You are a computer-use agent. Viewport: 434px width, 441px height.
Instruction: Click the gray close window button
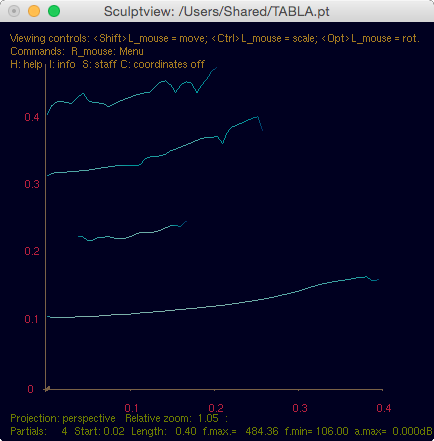pyautogui.click(x=14, y=11)
